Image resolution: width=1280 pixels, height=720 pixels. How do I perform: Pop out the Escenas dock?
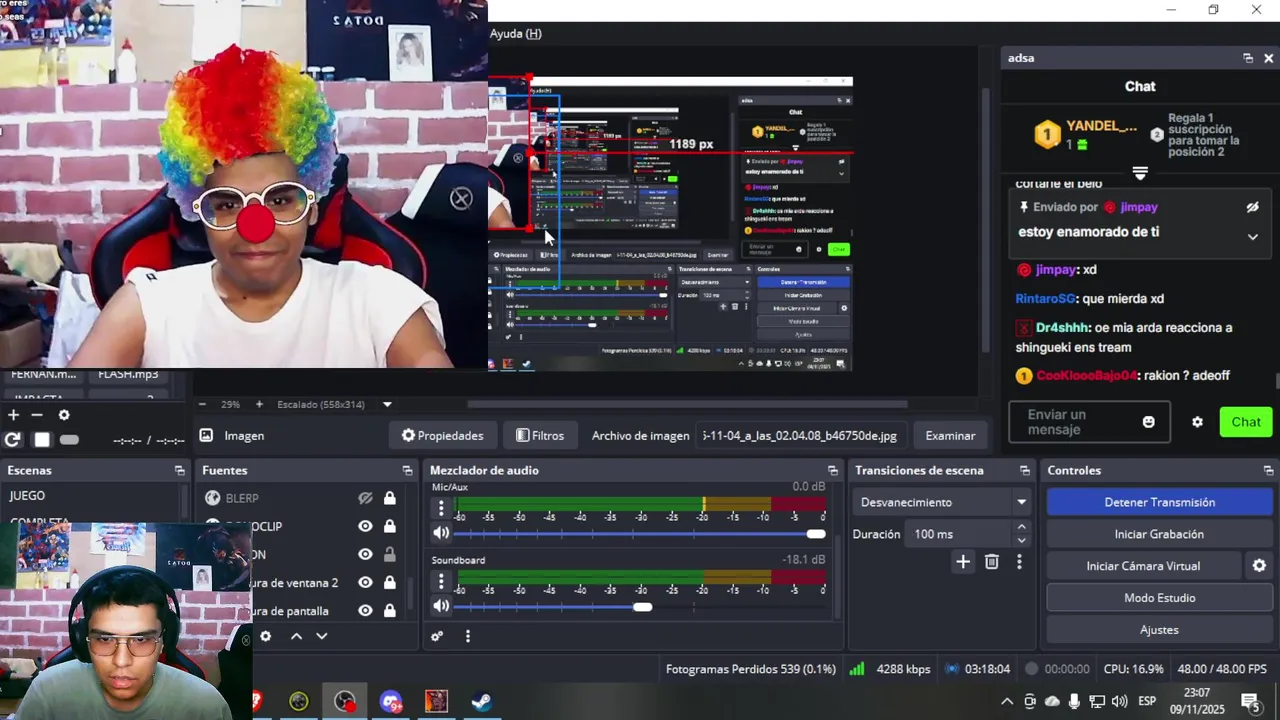coord(179,470)
